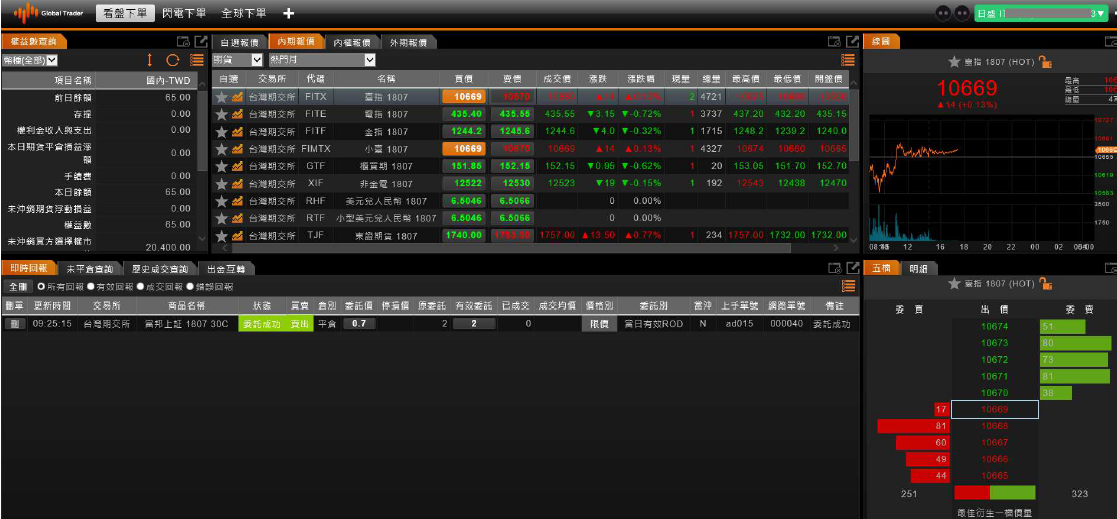Open the 幣種(全部) currency dropdown
The width and height of the screenshot is (1117, 519).
32,60
